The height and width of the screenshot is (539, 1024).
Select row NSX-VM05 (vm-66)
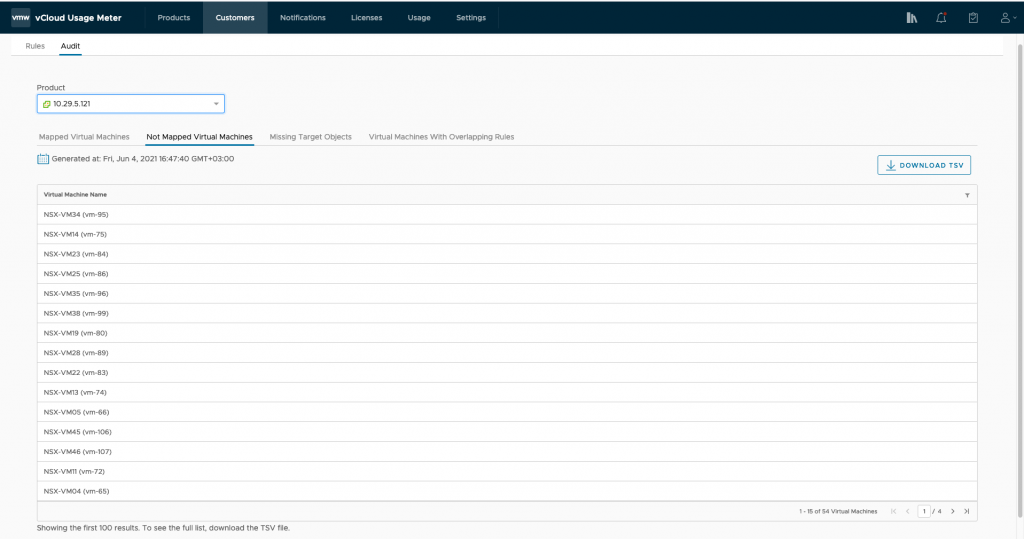[507, 412]
